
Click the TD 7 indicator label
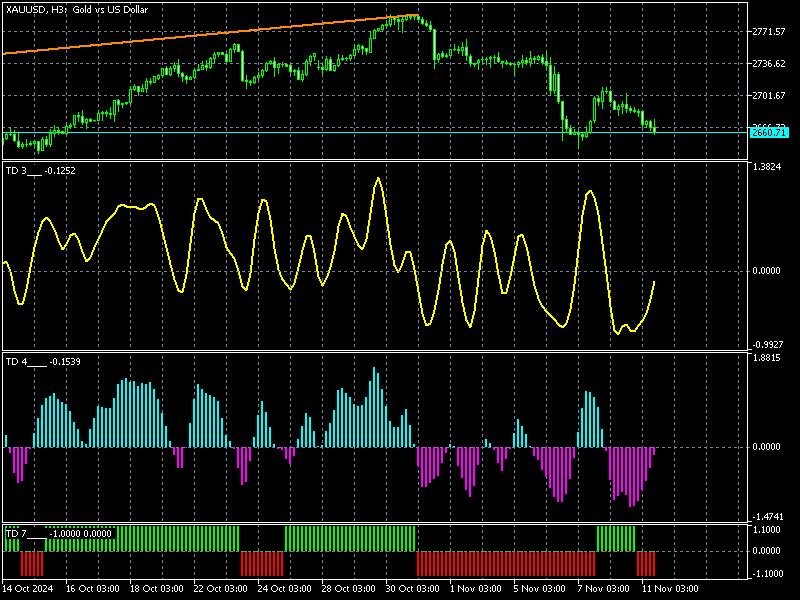[x=58, y=534]
